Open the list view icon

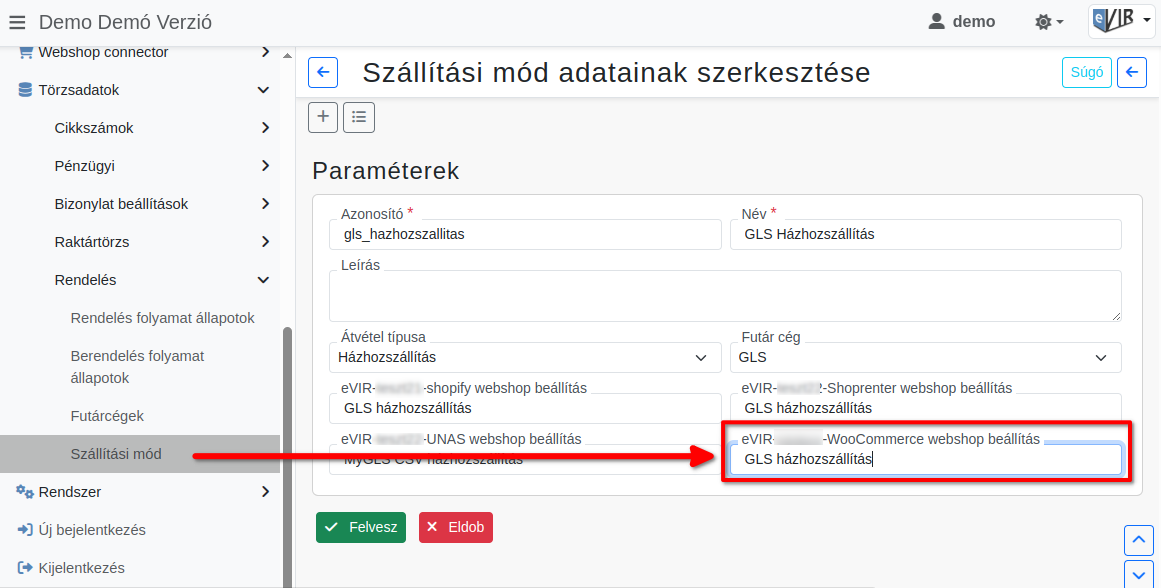[x=359, y=117]
